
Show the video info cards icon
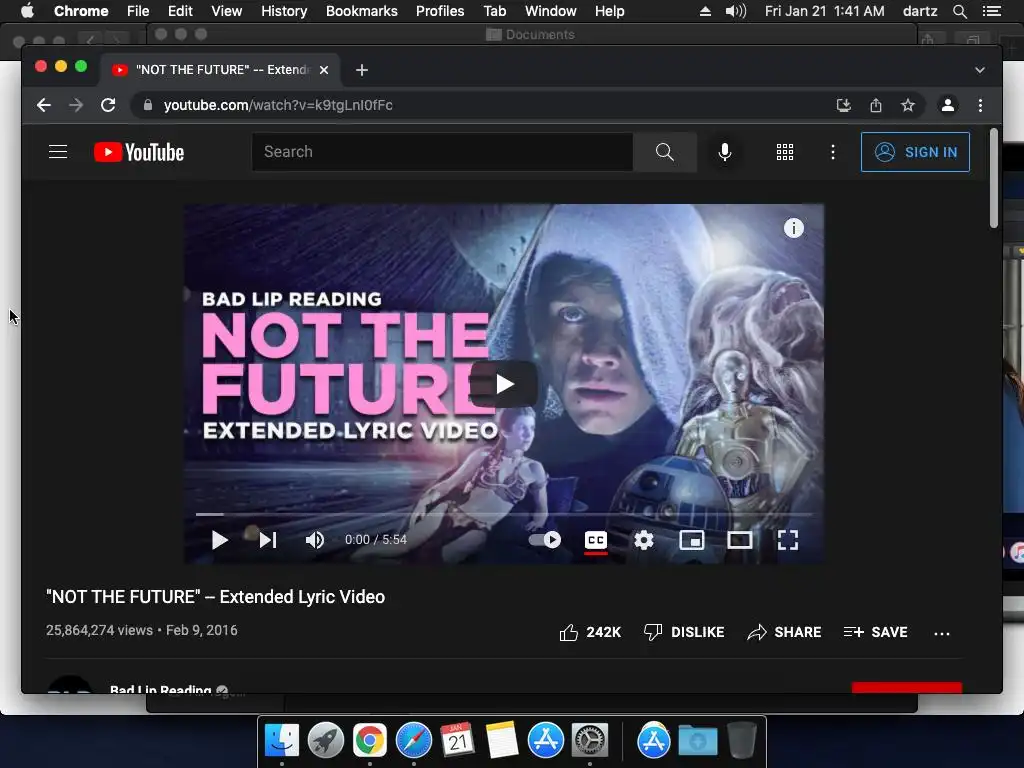(x=793, y=228)
